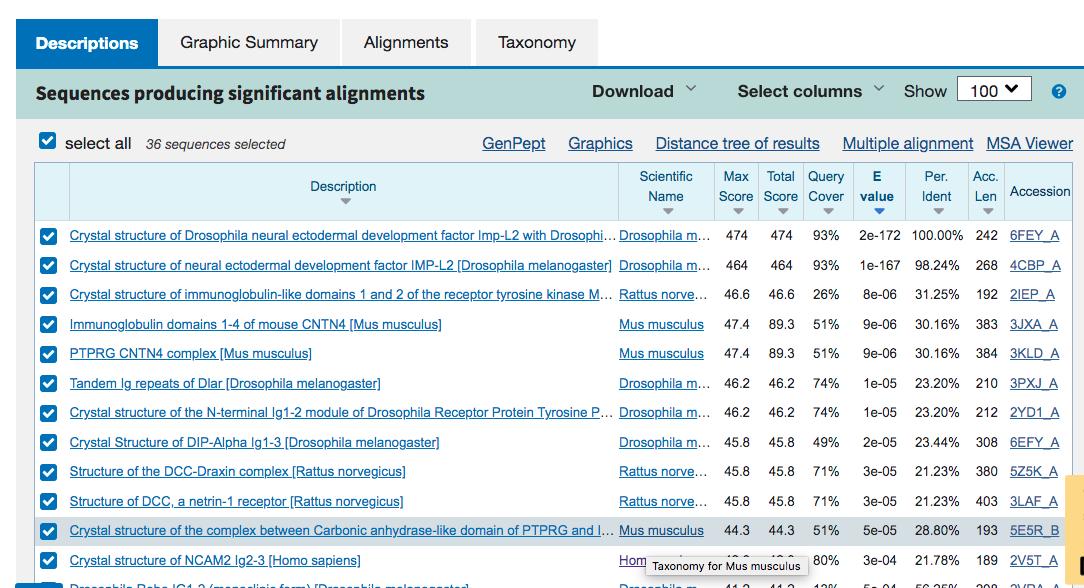Sort by Per. Ident column arrow
The height and width of the screenshot is (588, 1084).
point(936,212)
